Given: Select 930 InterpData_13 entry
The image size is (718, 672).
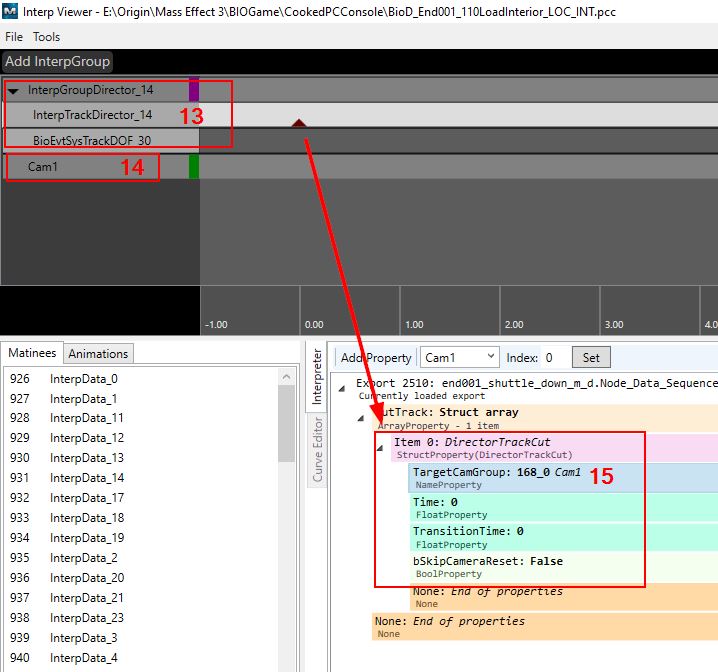Looking at the screenshot, I should click(140, 458).
